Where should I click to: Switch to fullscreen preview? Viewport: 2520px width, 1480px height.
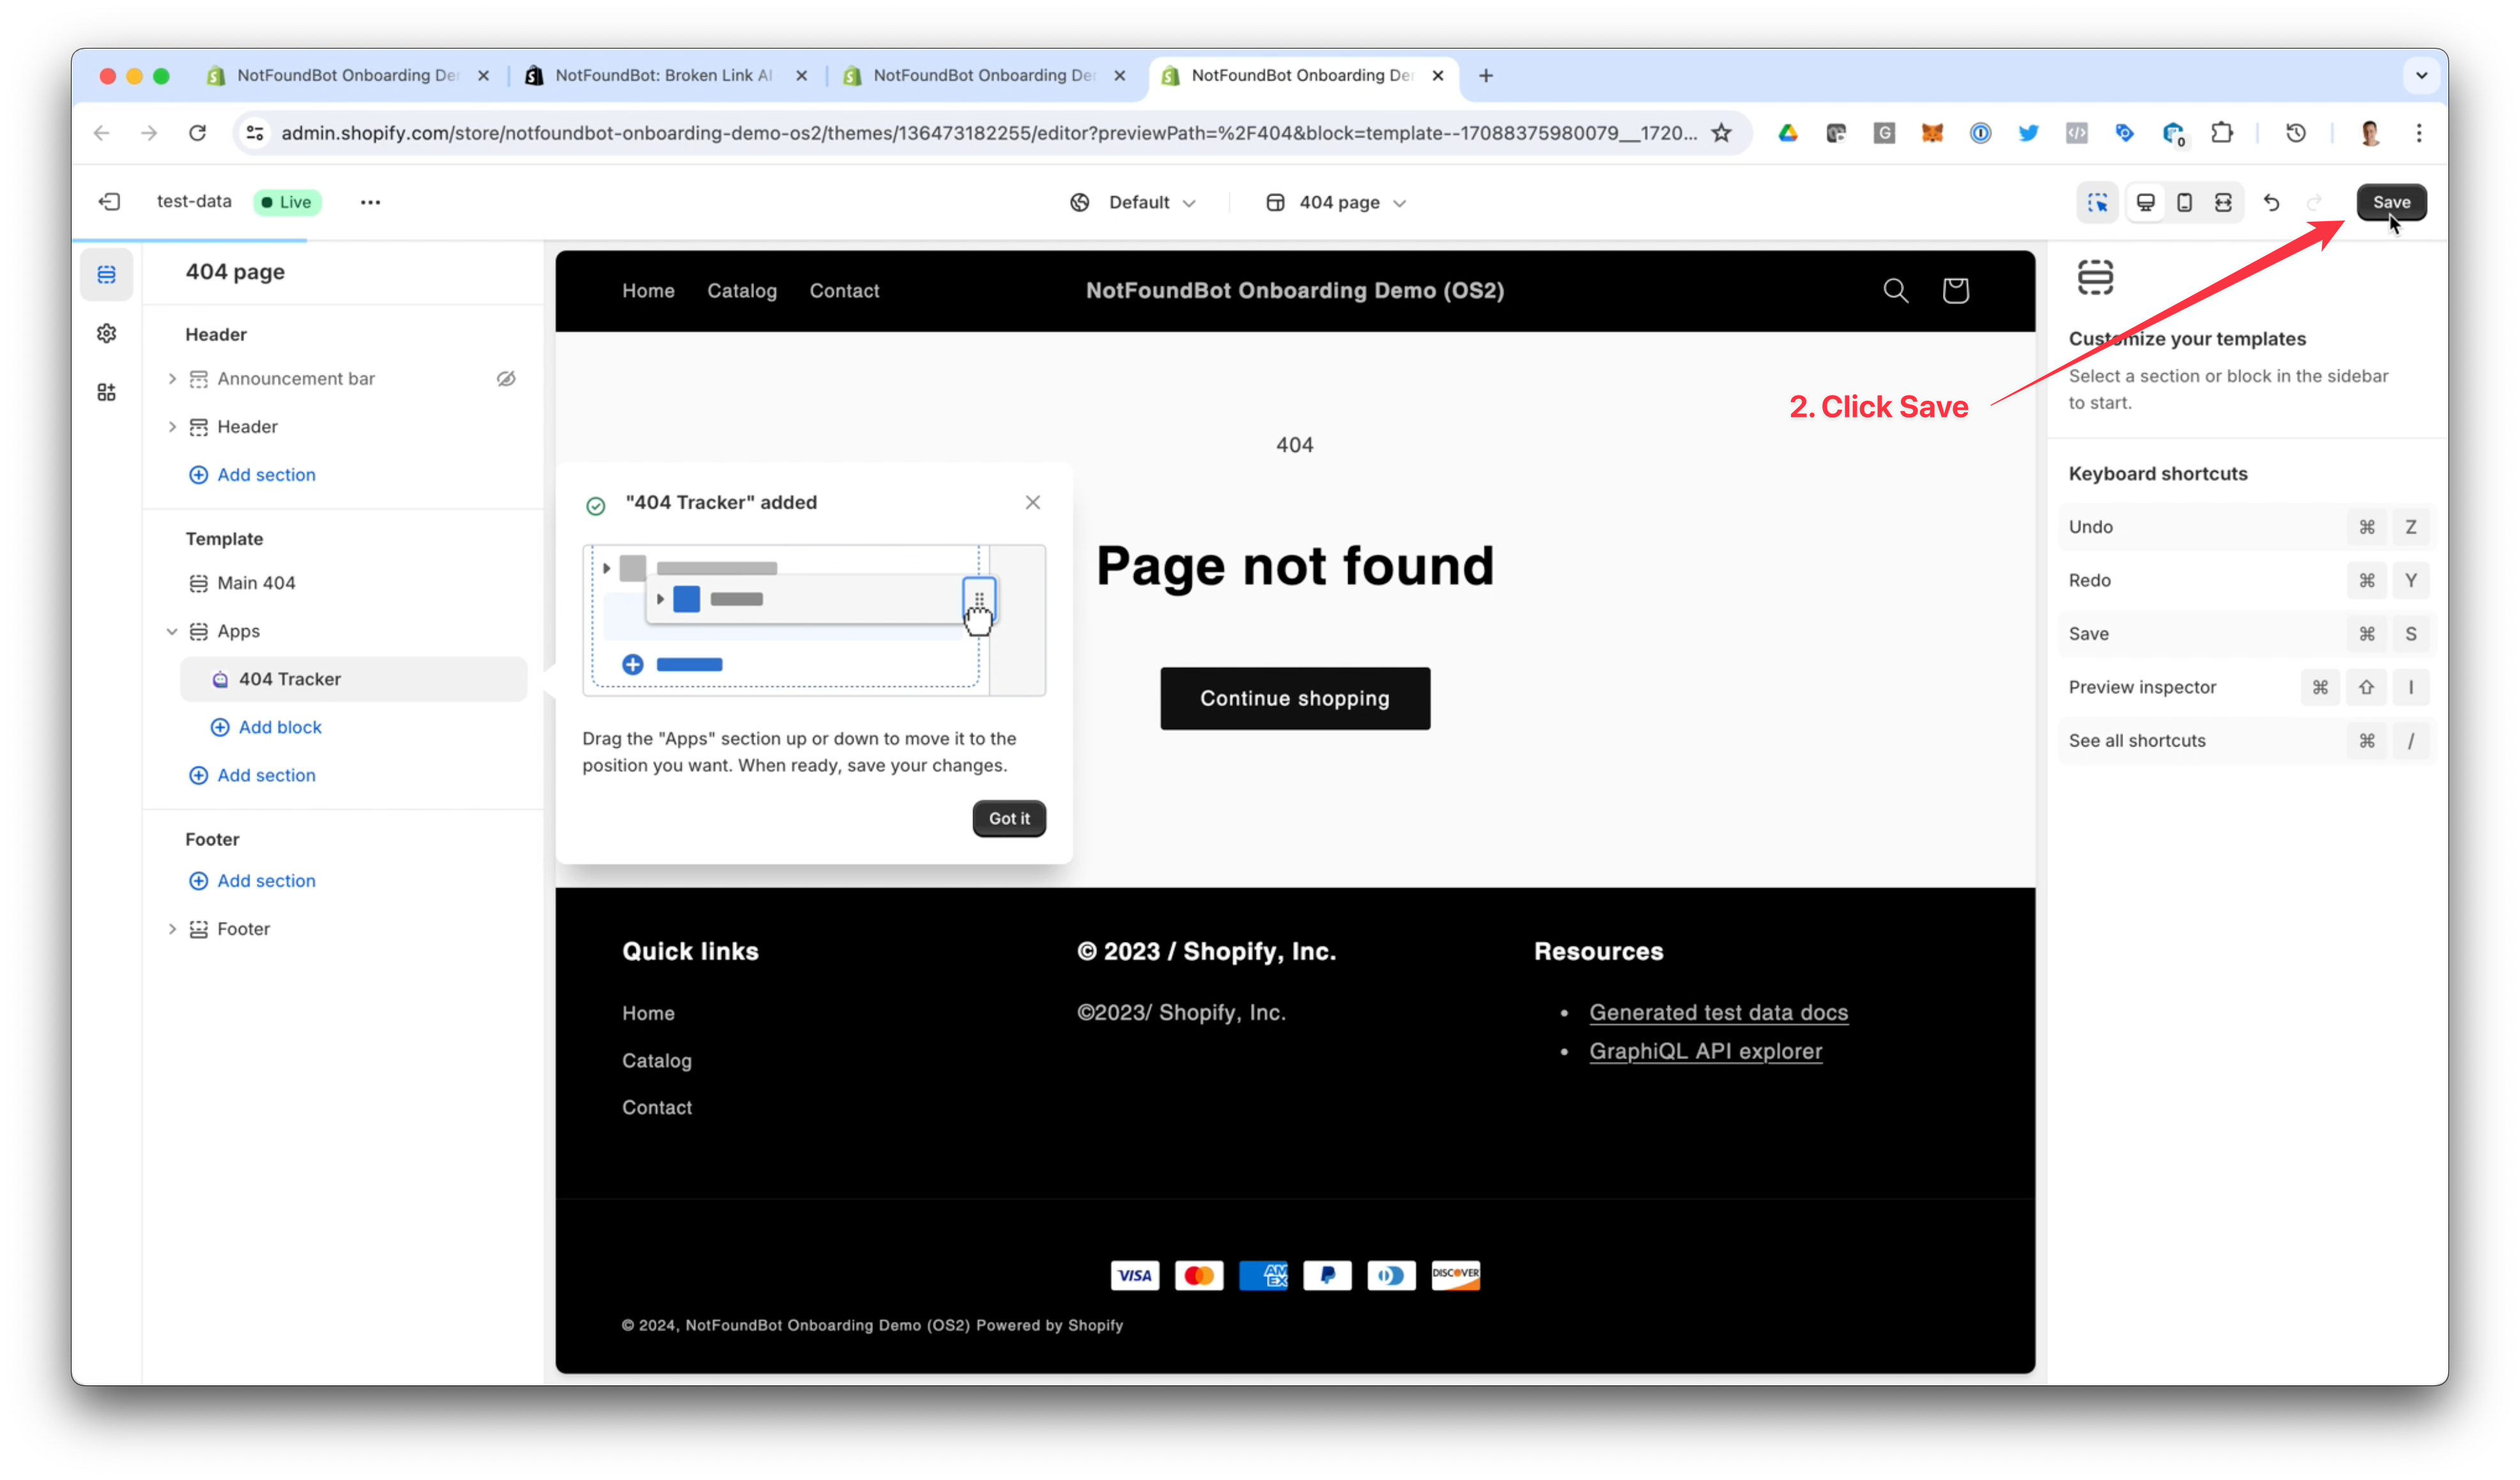click(2223, 202)
